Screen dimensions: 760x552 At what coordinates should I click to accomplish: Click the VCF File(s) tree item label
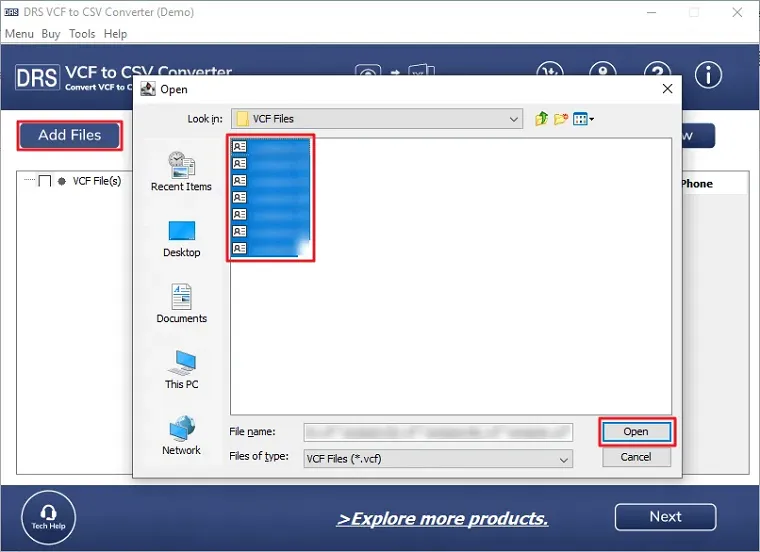coord(97,181)
